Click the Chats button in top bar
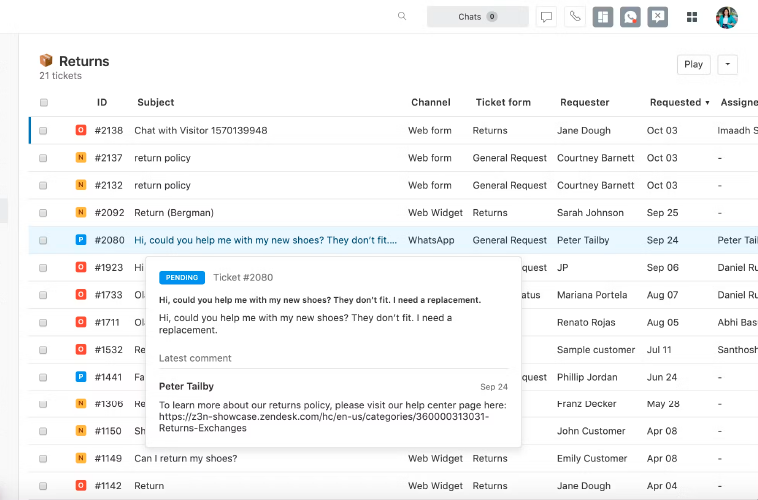The image size is (758, 500). [477, 17]
